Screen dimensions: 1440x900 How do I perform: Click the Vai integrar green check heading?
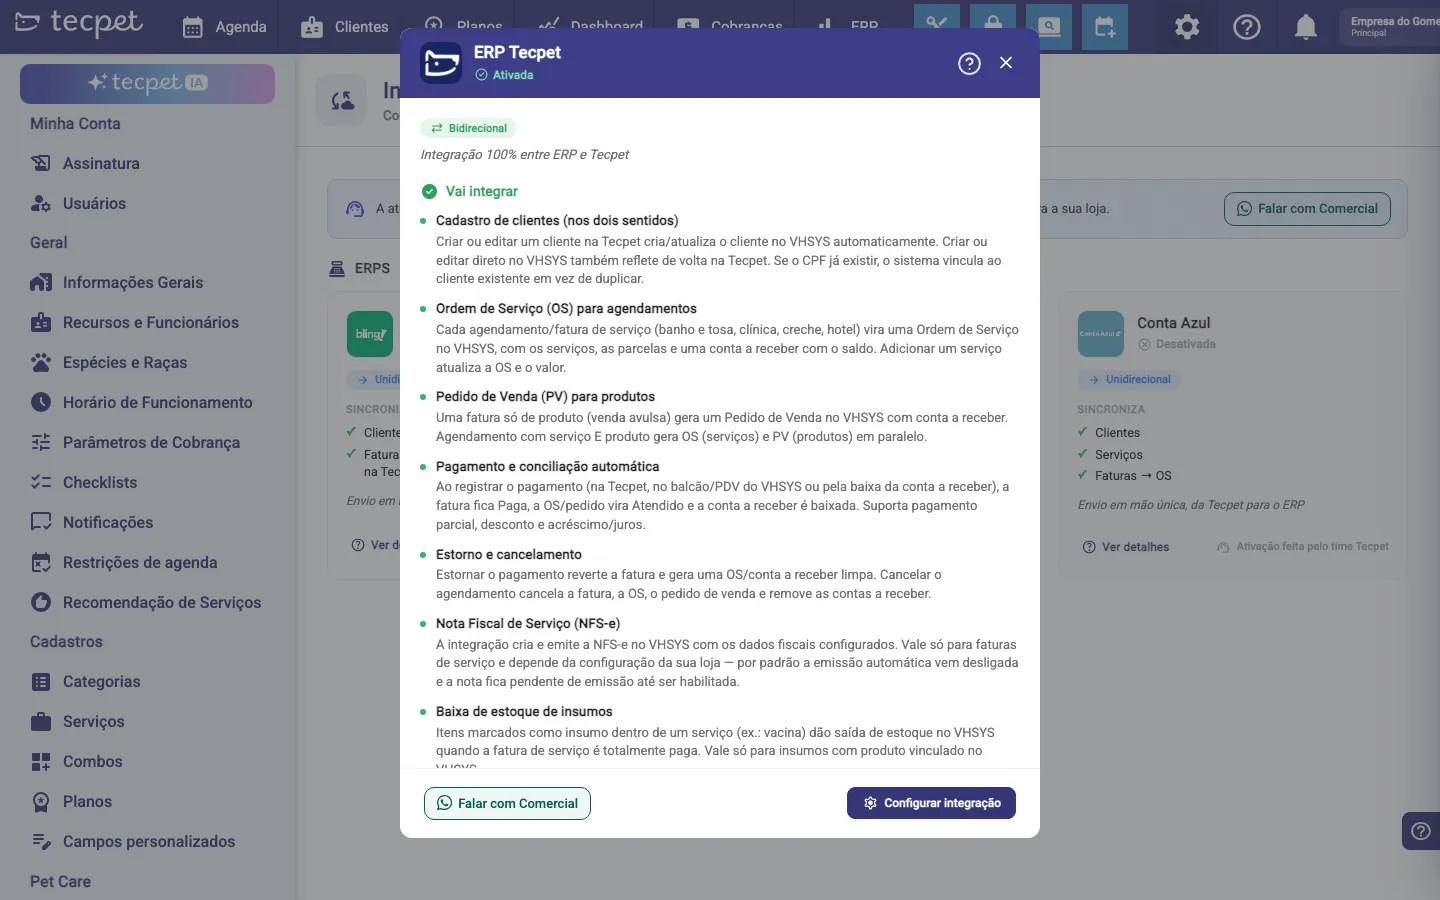470,191
